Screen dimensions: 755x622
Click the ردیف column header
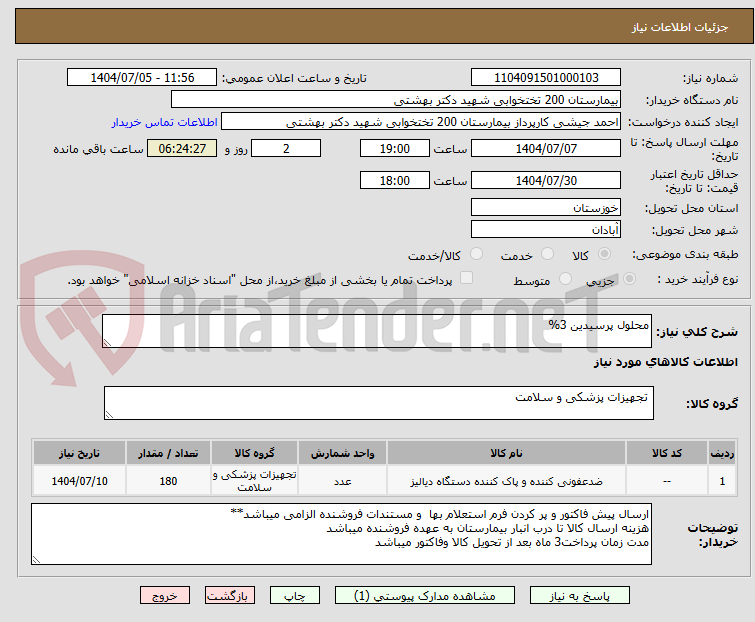tap(722, 453)
